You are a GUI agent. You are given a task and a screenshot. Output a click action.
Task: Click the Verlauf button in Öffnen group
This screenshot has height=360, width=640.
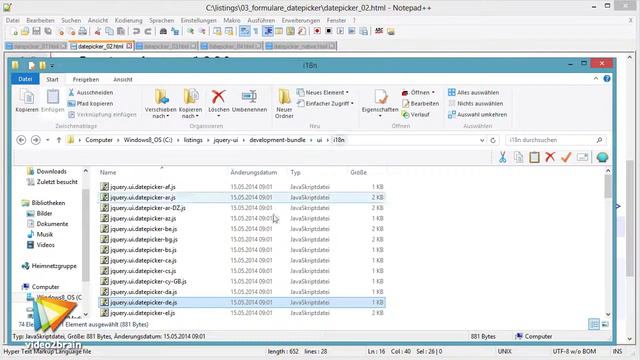[x=416, y=114]
